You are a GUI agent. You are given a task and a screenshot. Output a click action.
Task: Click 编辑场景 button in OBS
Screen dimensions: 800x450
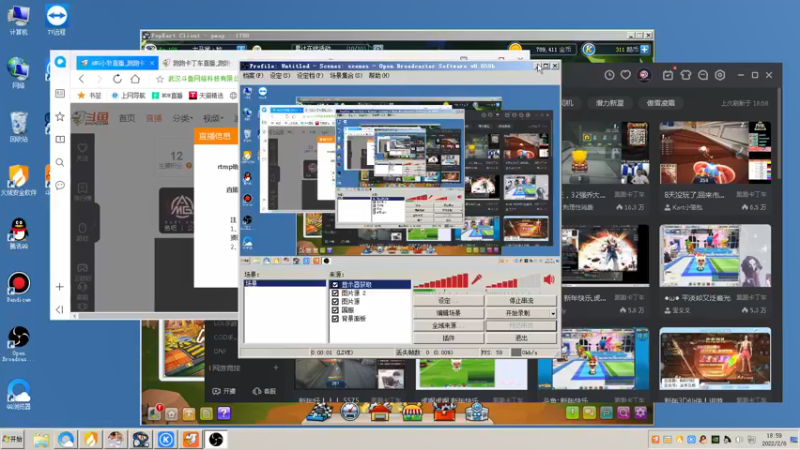pos(448,313)
